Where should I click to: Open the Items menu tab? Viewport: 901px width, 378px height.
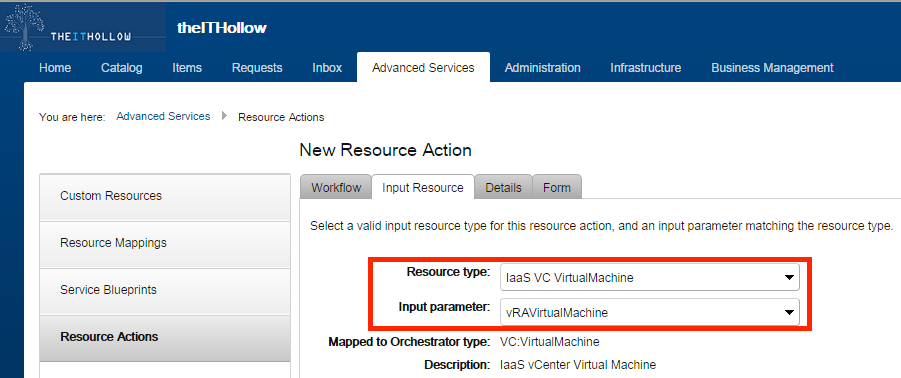pos(187,68)
